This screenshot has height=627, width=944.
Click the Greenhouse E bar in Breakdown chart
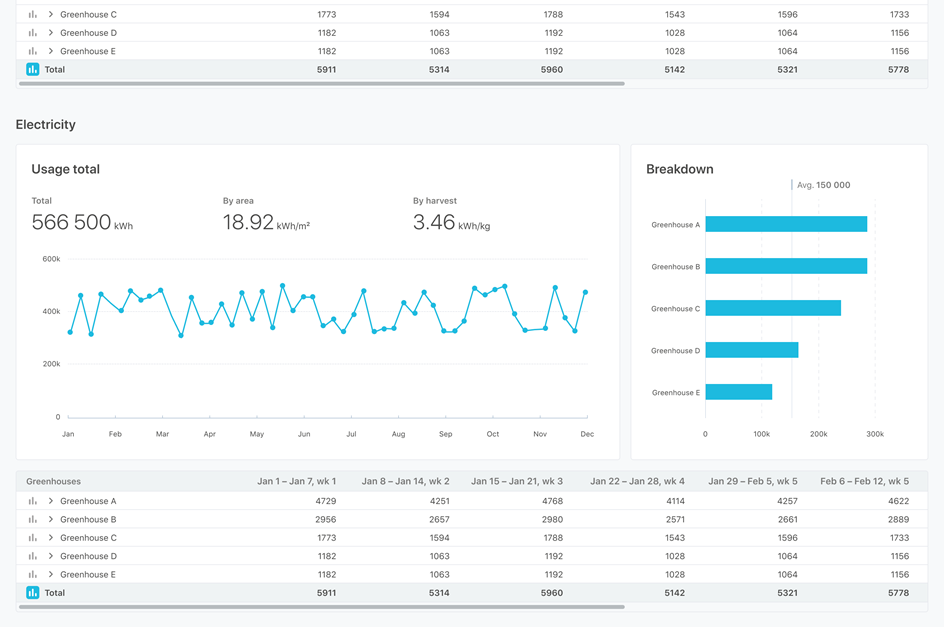tap(738, 393)
